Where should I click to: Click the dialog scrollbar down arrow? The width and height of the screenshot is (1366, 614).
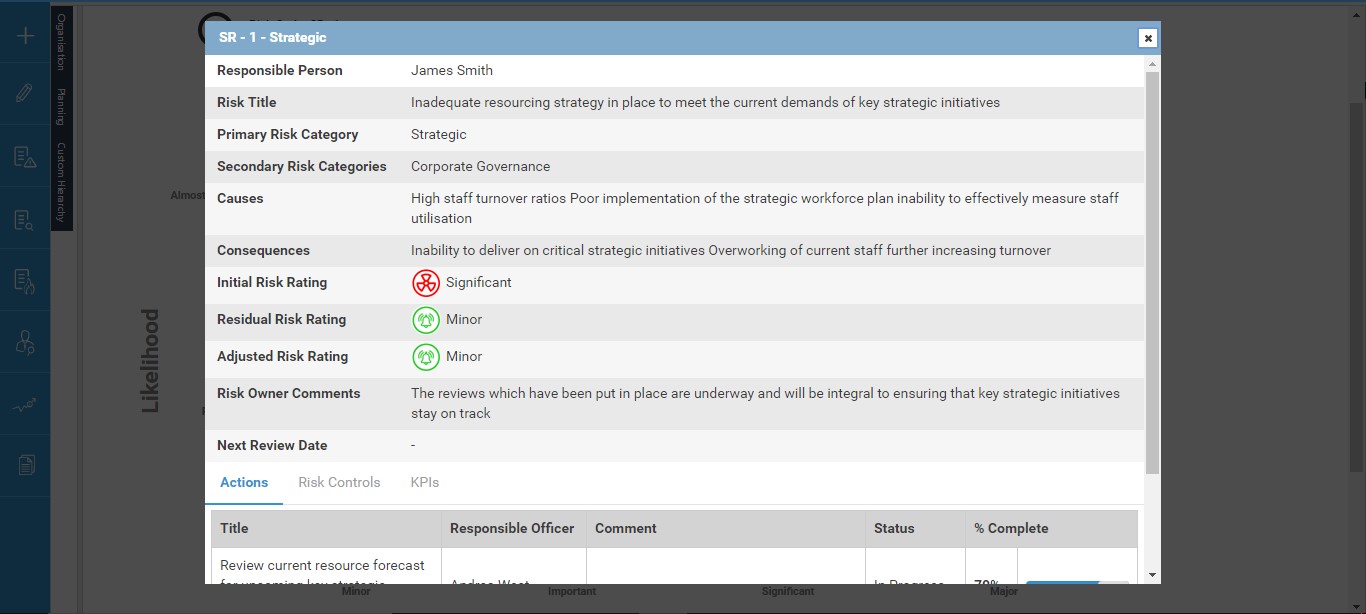tap(1152, 575)
